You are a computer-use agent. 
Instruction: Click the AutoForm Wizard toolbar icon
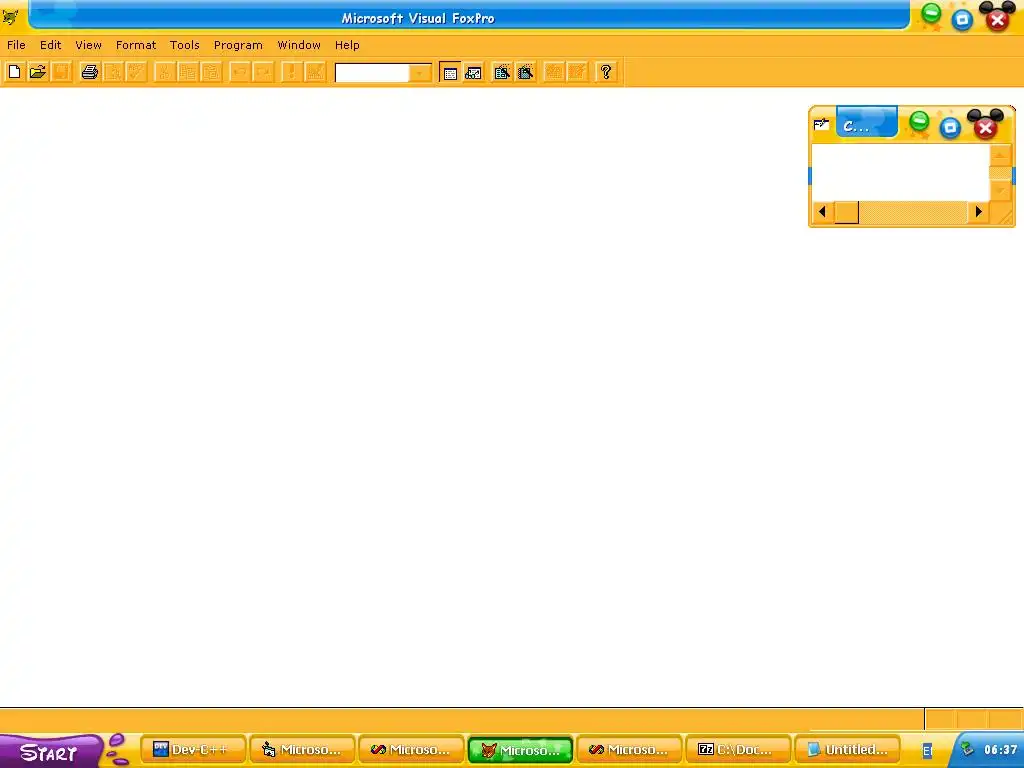554,72
